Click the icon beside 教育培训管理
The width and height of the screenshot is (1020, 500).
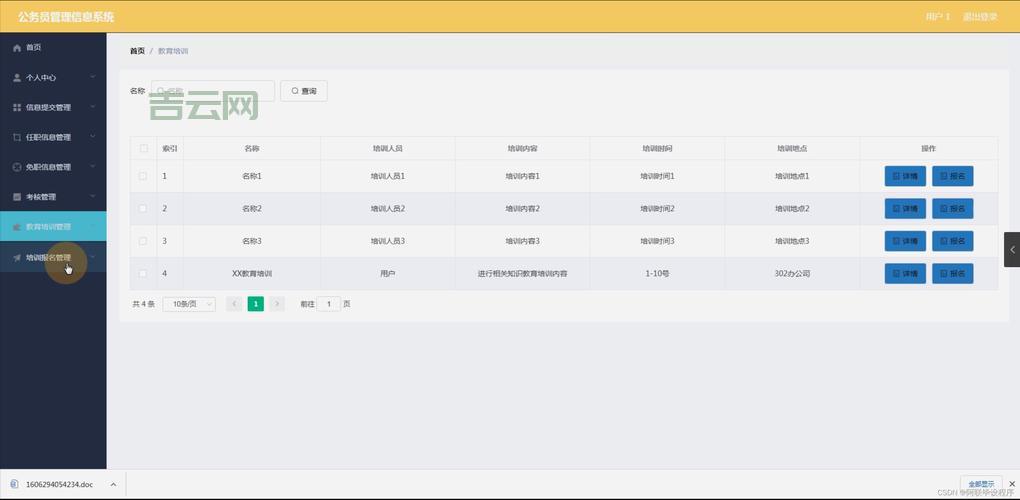click(x=16, y=227)
